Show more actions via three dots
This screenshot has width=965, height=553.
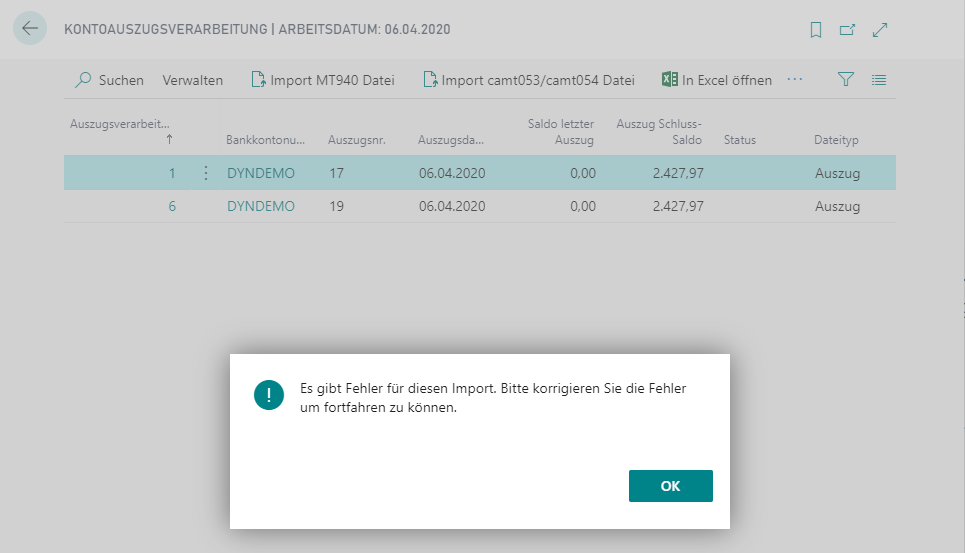pos(795,79)
